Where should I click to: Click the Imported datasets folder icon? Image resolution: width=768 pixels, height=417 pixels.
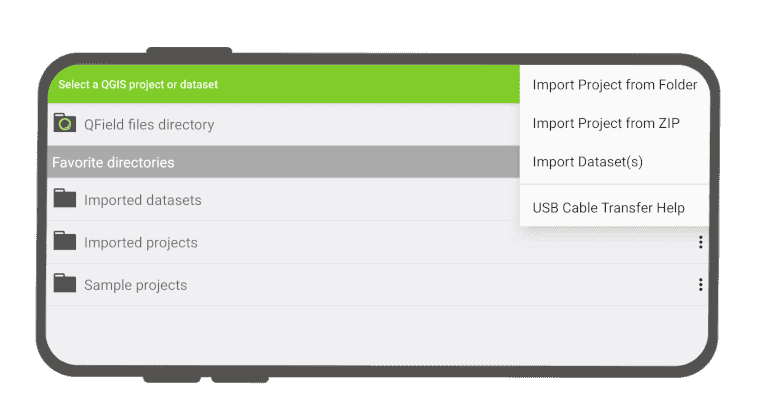click(x=65, y=199)
